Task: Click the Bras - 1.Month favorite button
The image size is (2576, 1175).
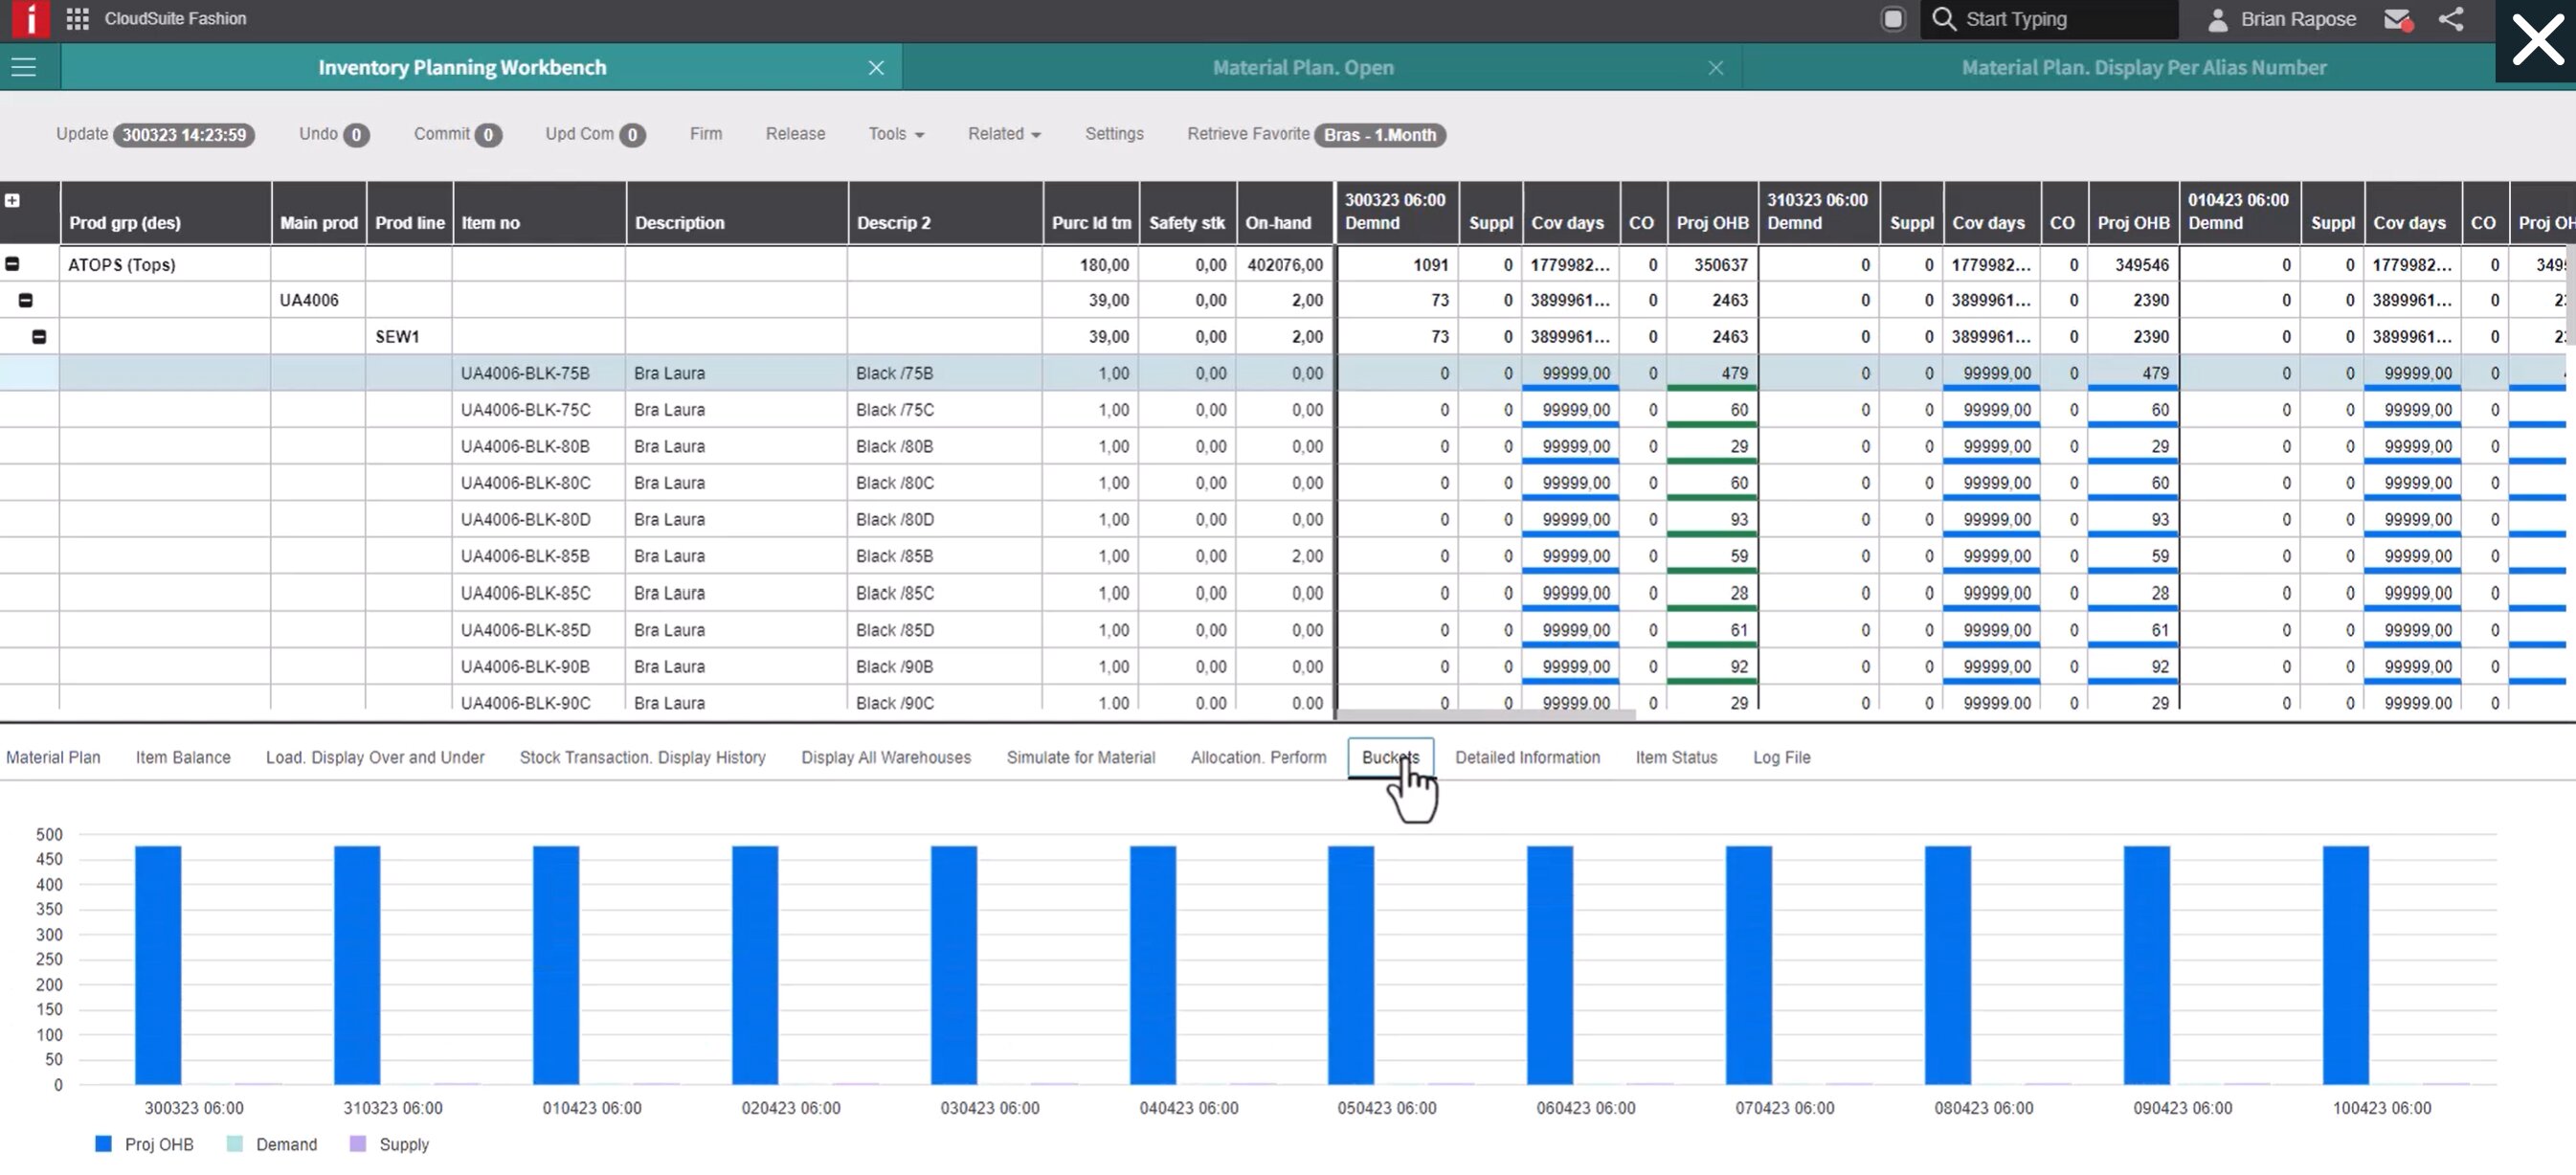Action: click(1379, 135)
